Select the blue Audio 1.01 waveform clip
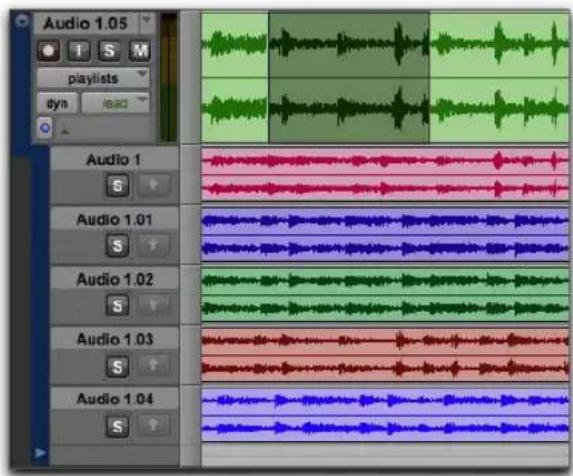 click(x=385, y=235)
